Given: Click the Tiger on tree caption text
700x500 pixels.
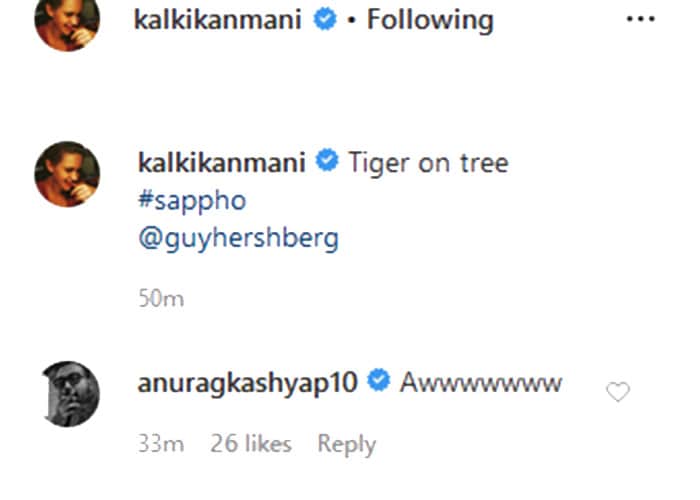Looking at the screenshot, I should click(427, 161).
